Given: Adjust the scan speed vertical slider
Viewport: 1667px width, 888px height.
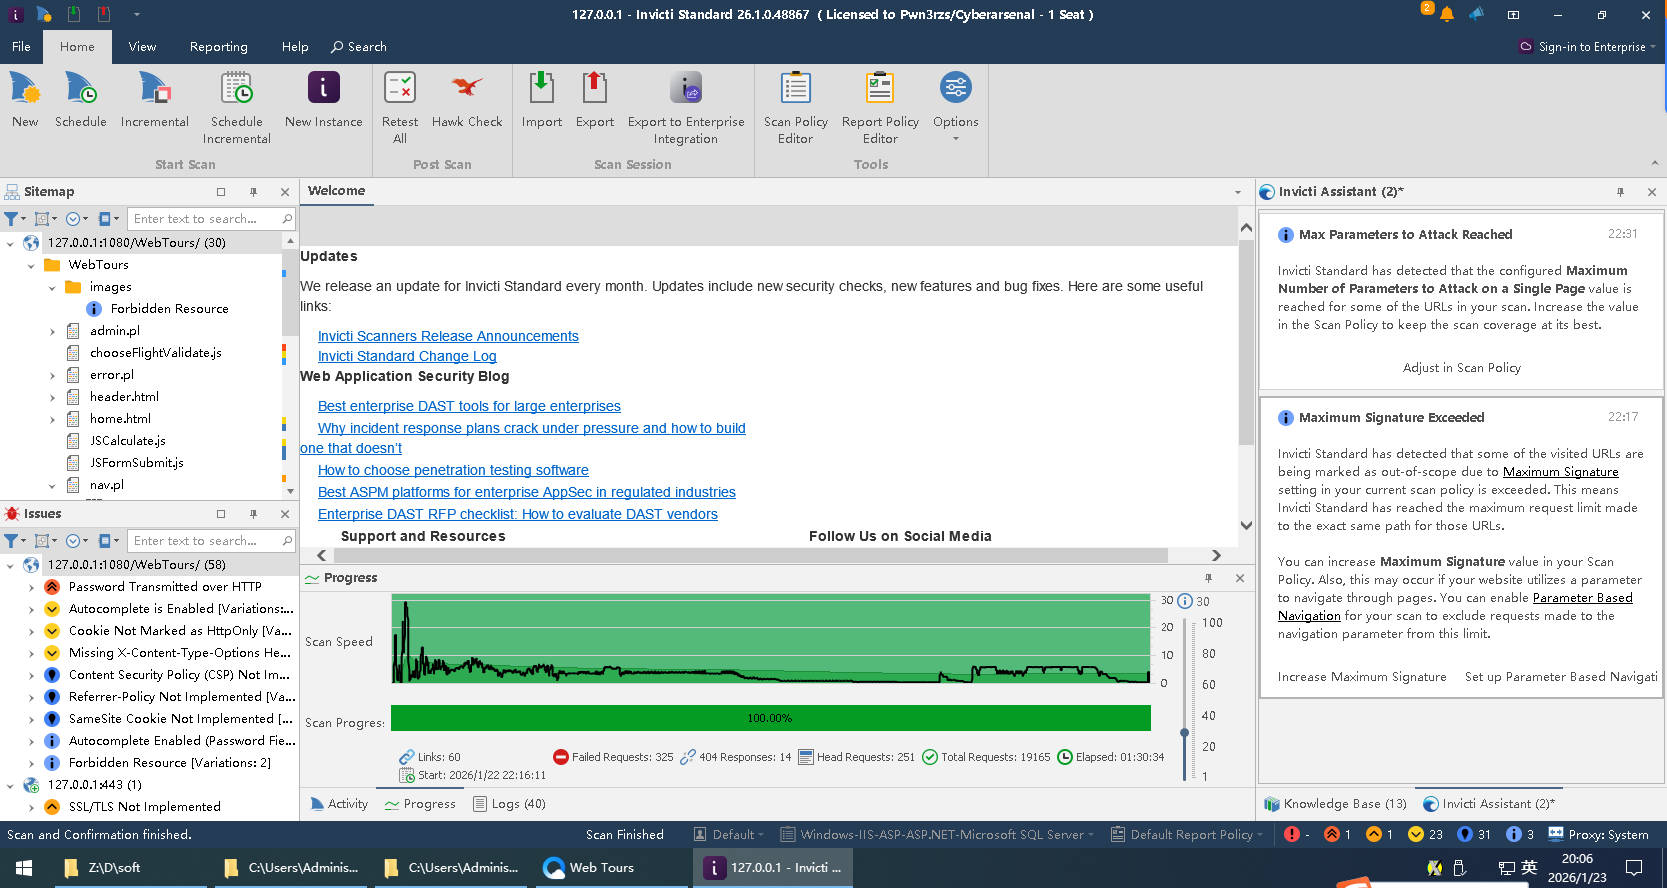Looking at the screenshot, I should tap(1185, 733).
